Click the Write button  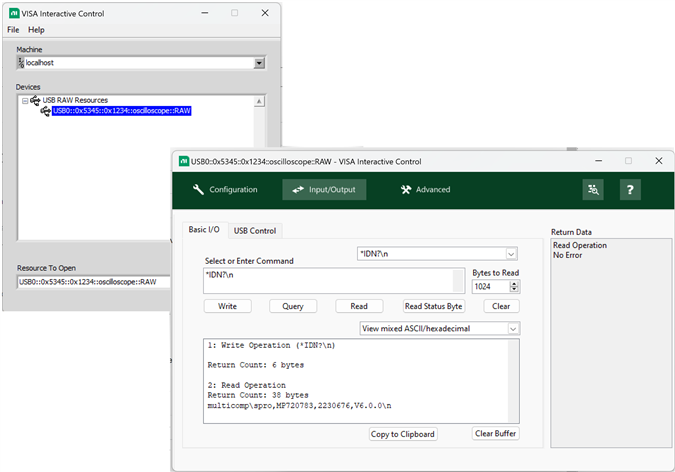coord(227,306)
